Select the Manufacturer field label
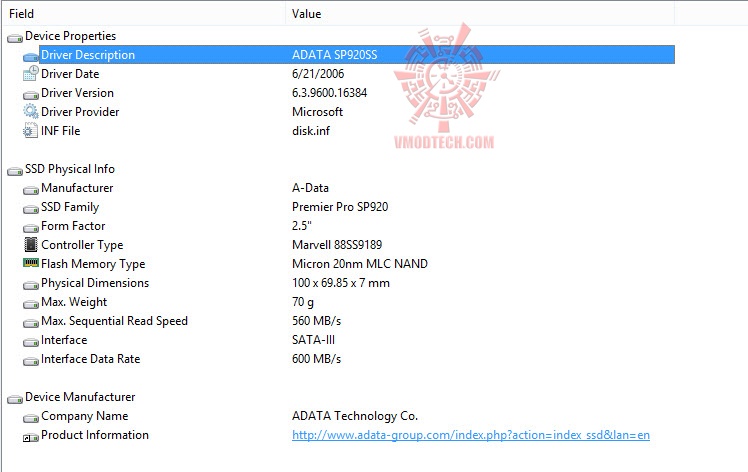The height and width of the screenshot is (472, 748). 77,188
